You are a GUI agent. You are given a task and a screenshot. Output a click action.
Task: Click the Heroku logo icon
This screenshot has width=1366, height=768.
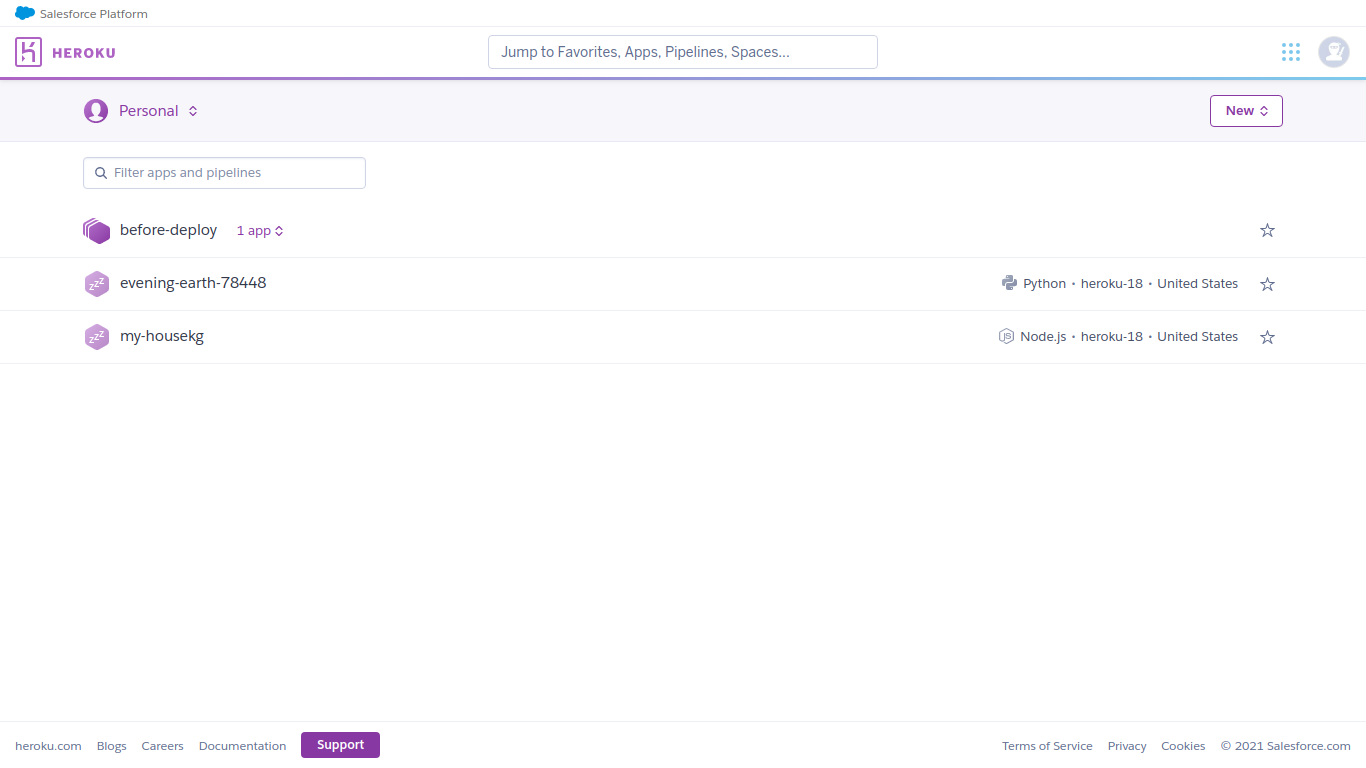coord(28,52)
